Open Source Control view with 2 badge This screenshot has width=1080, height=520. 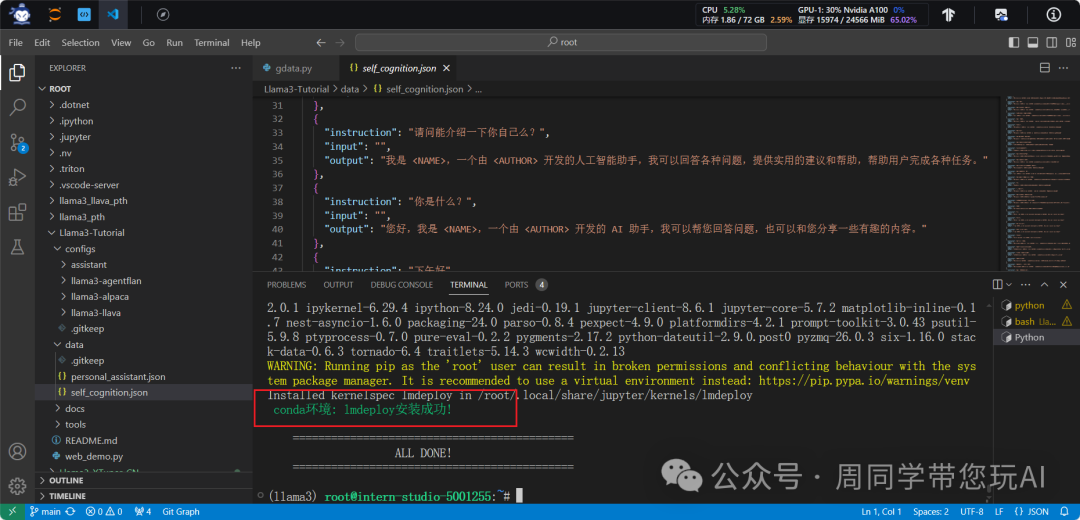click(x=17, y=143)
